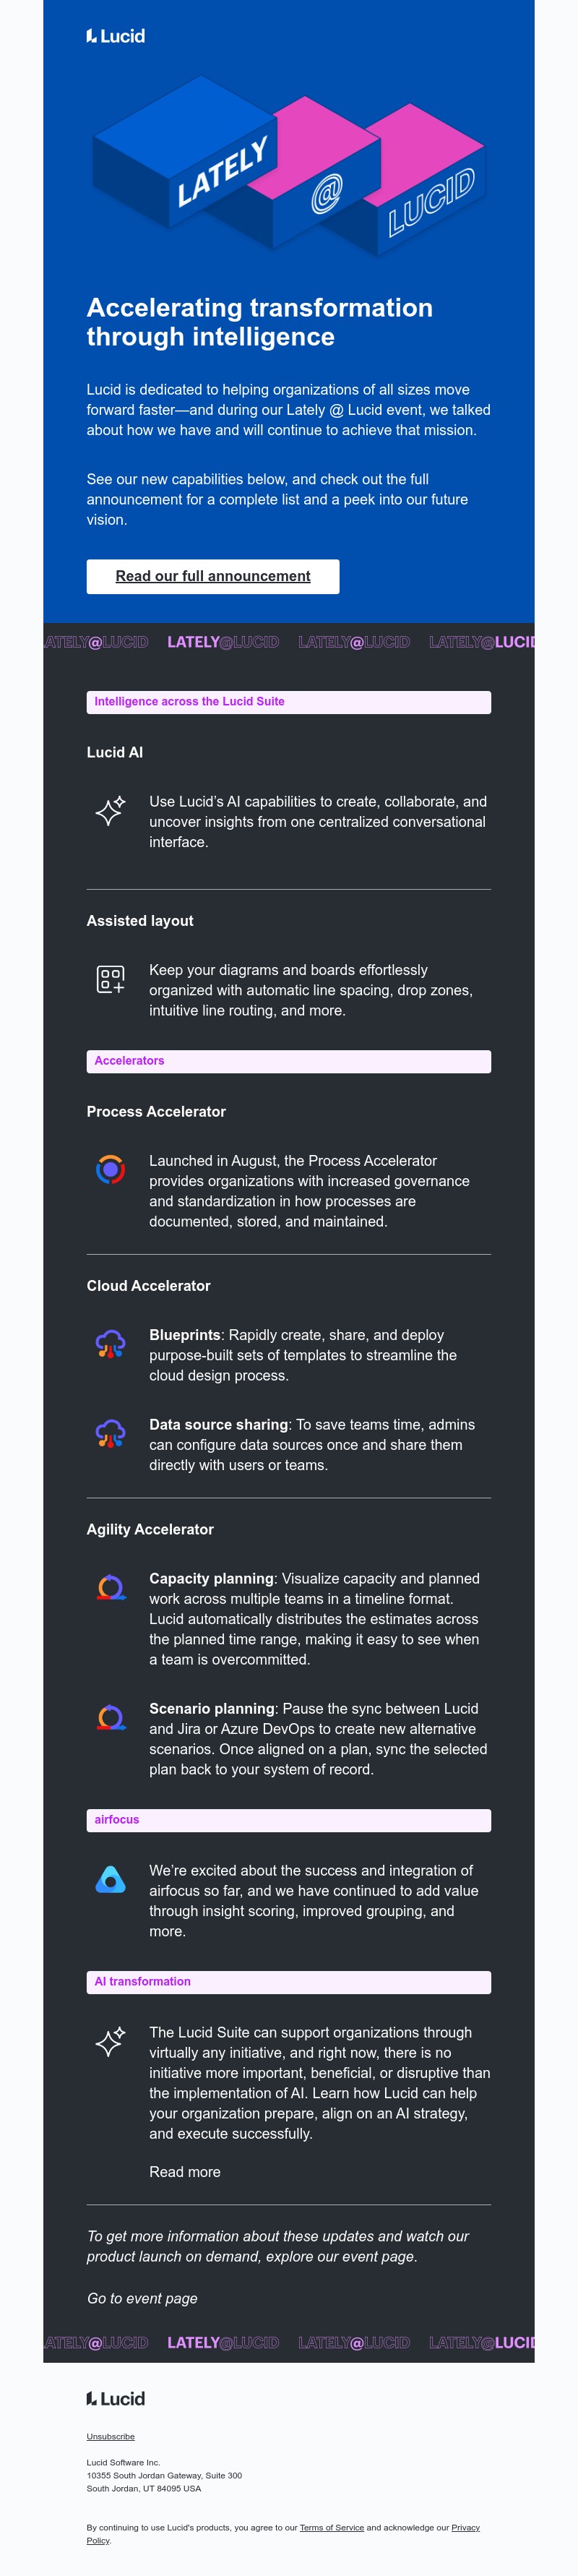Click the airfocus blue triangle icon
The width and height of the screenshot is (578, 2576).
click(x=110, y=1880)
